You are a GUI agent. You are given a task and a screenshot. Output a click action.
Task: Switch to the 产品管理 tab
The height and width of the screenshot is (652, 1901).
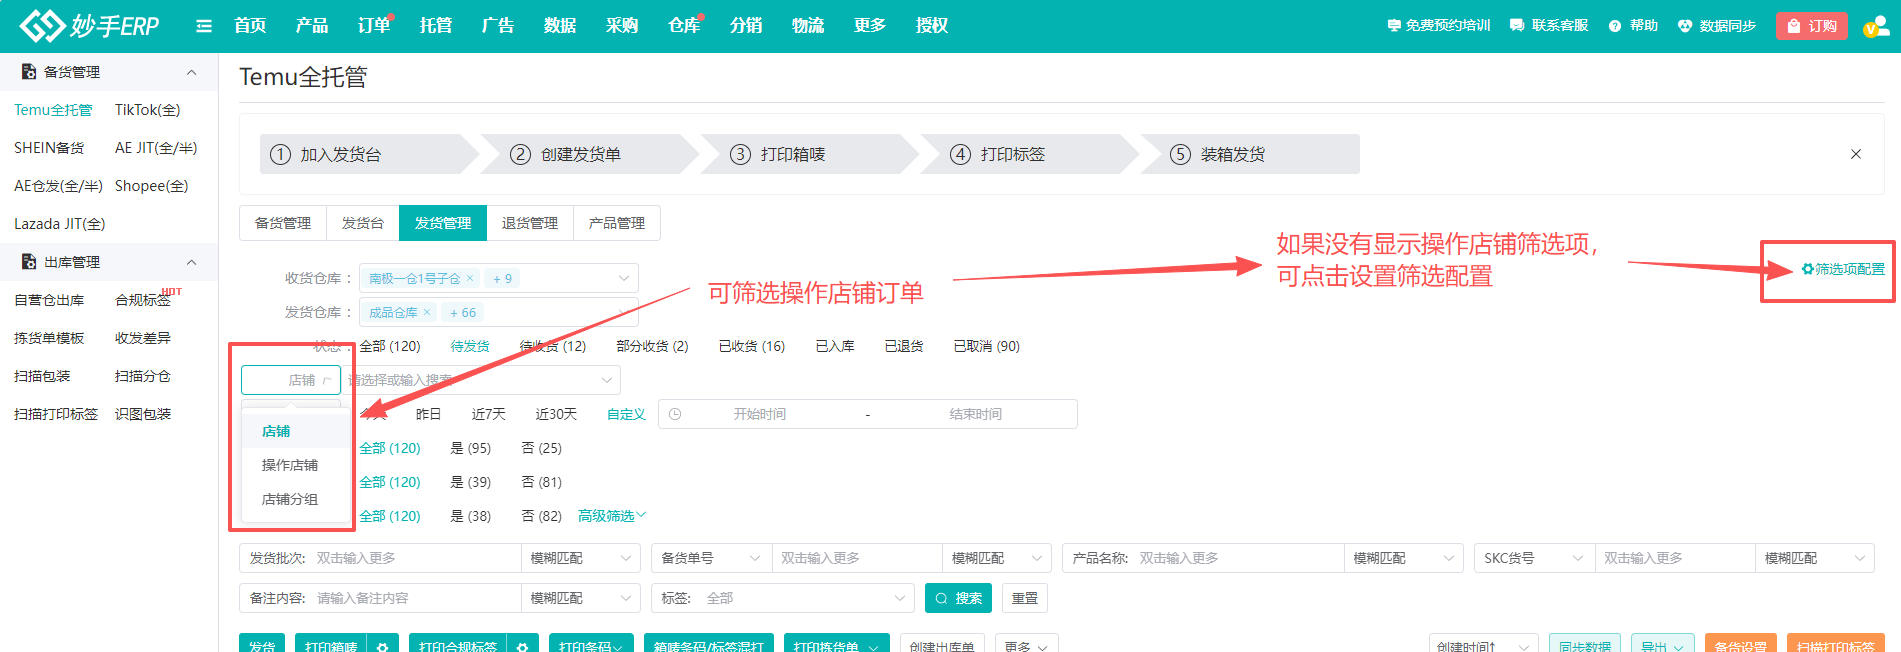click(617, 223)
